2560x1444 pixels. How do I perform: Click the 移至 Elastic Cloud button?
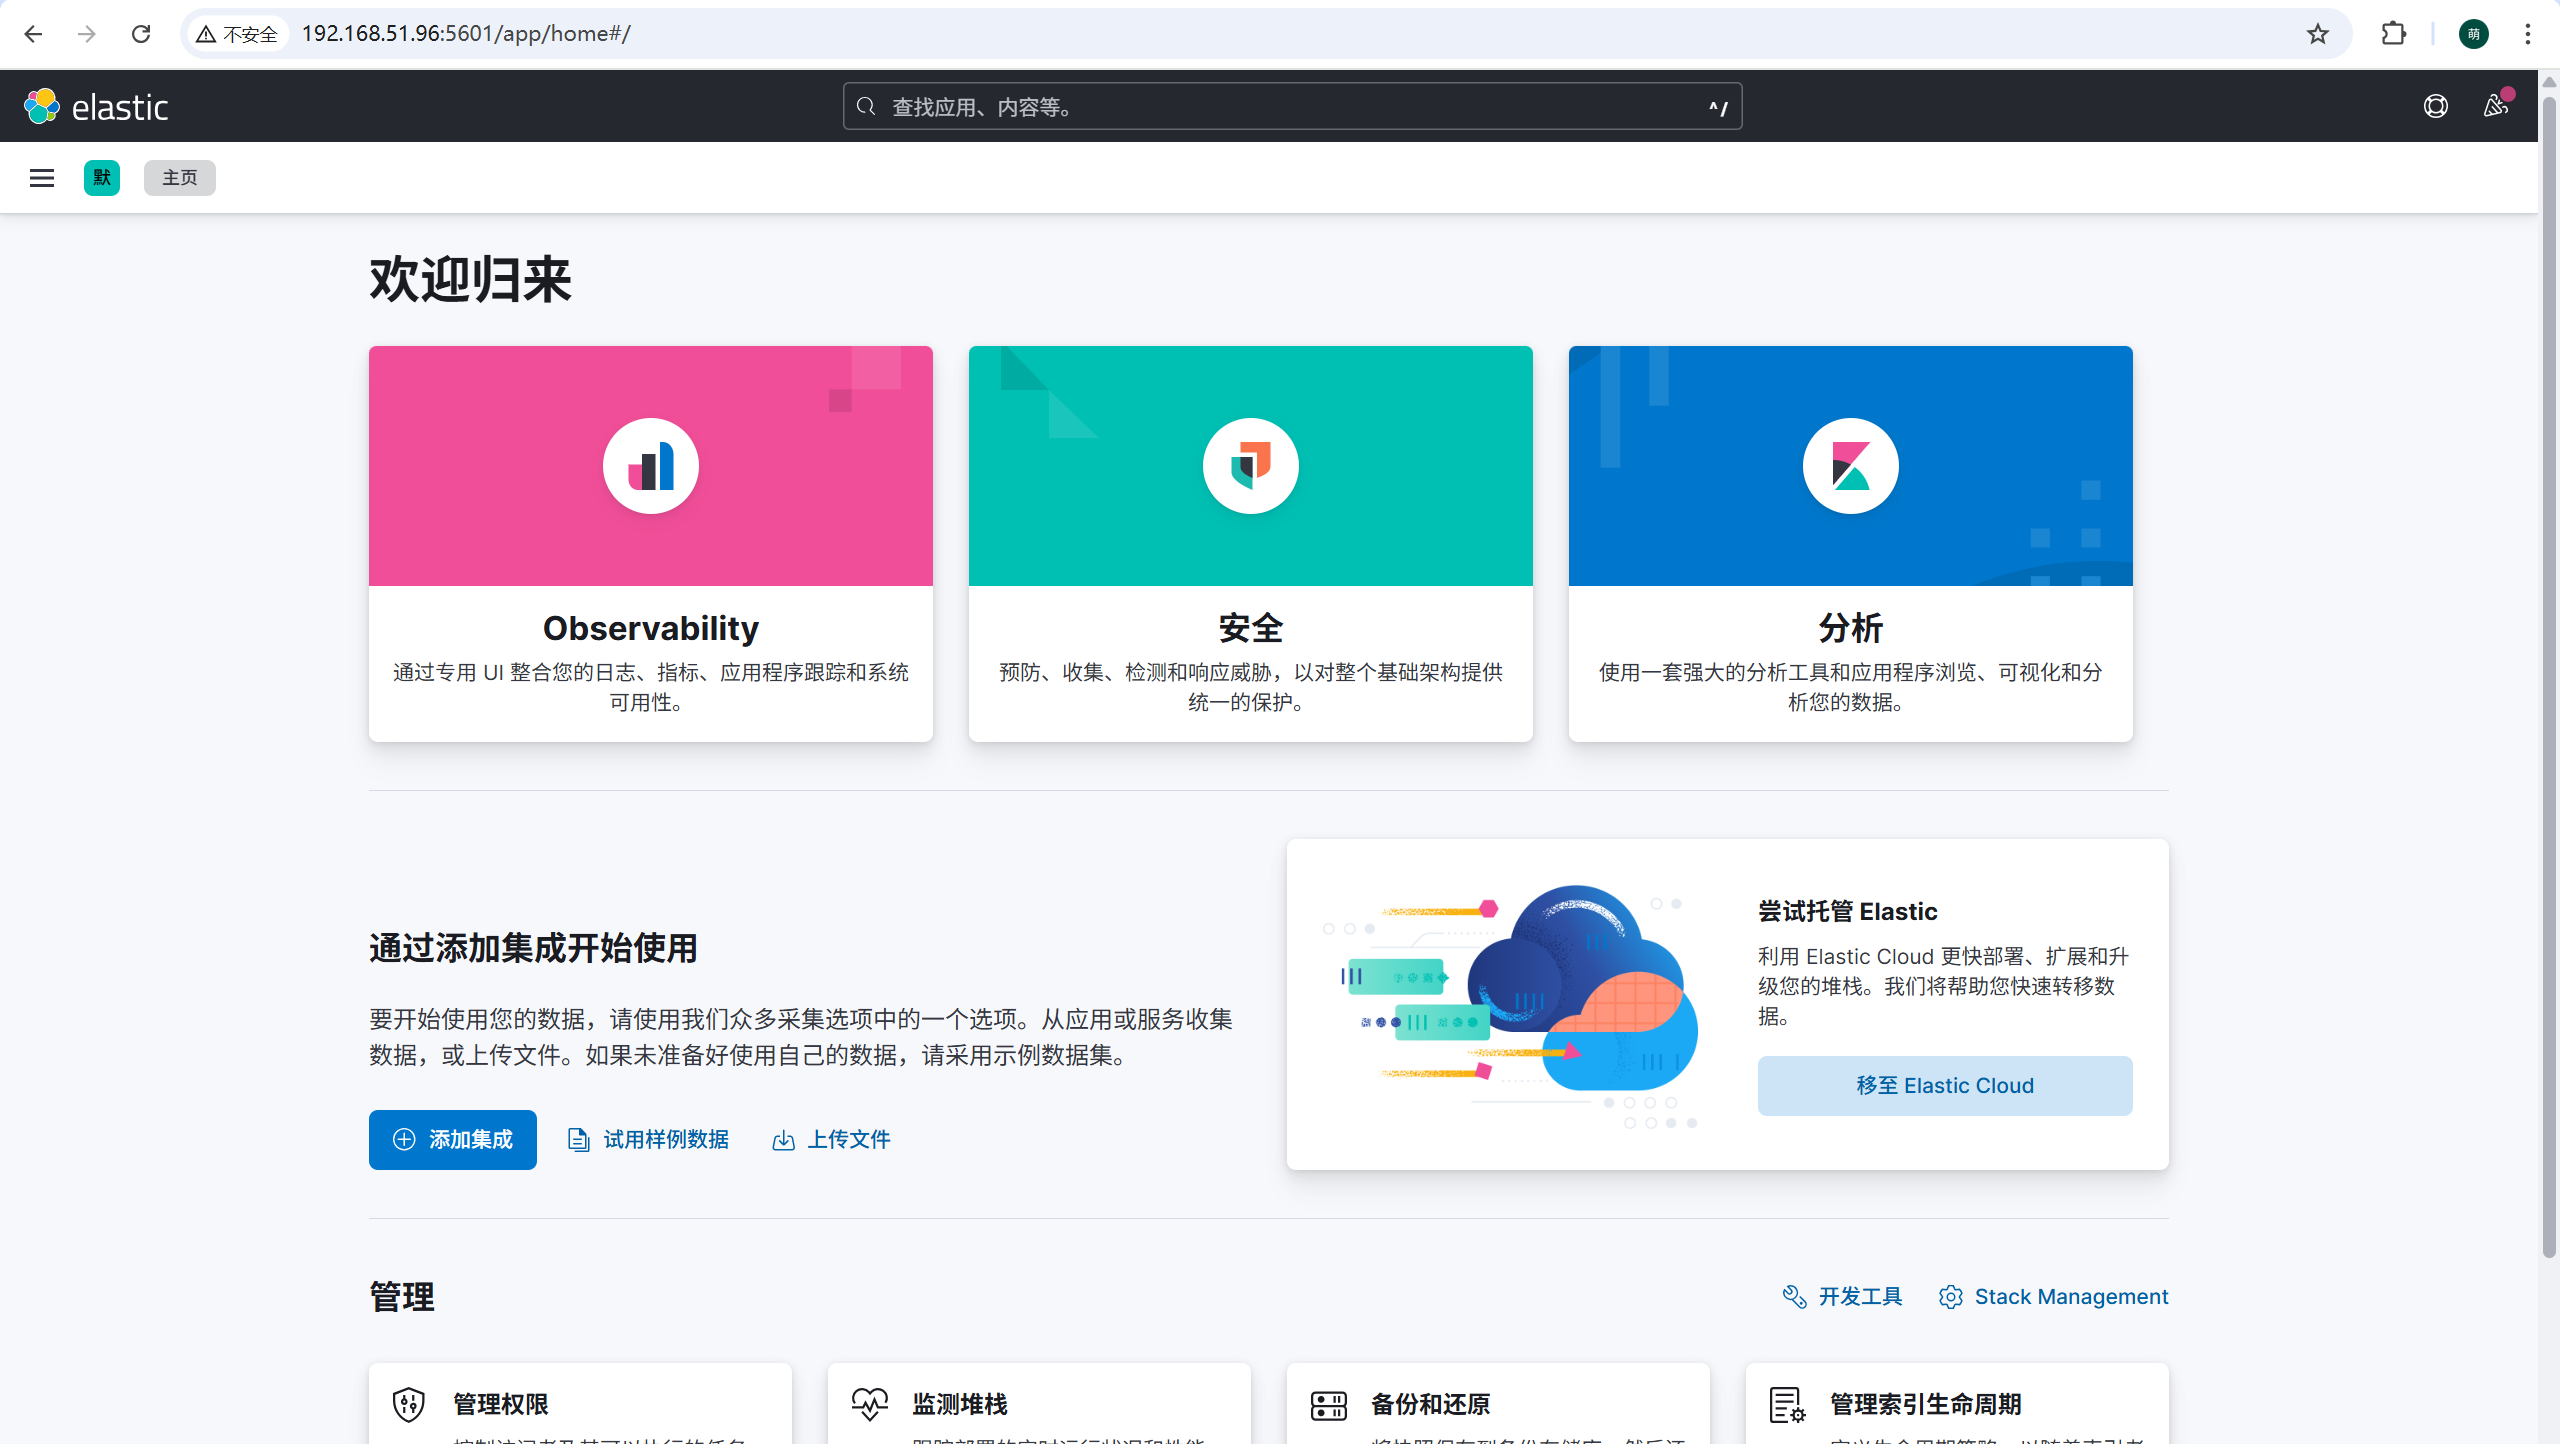point(1944,1085)
